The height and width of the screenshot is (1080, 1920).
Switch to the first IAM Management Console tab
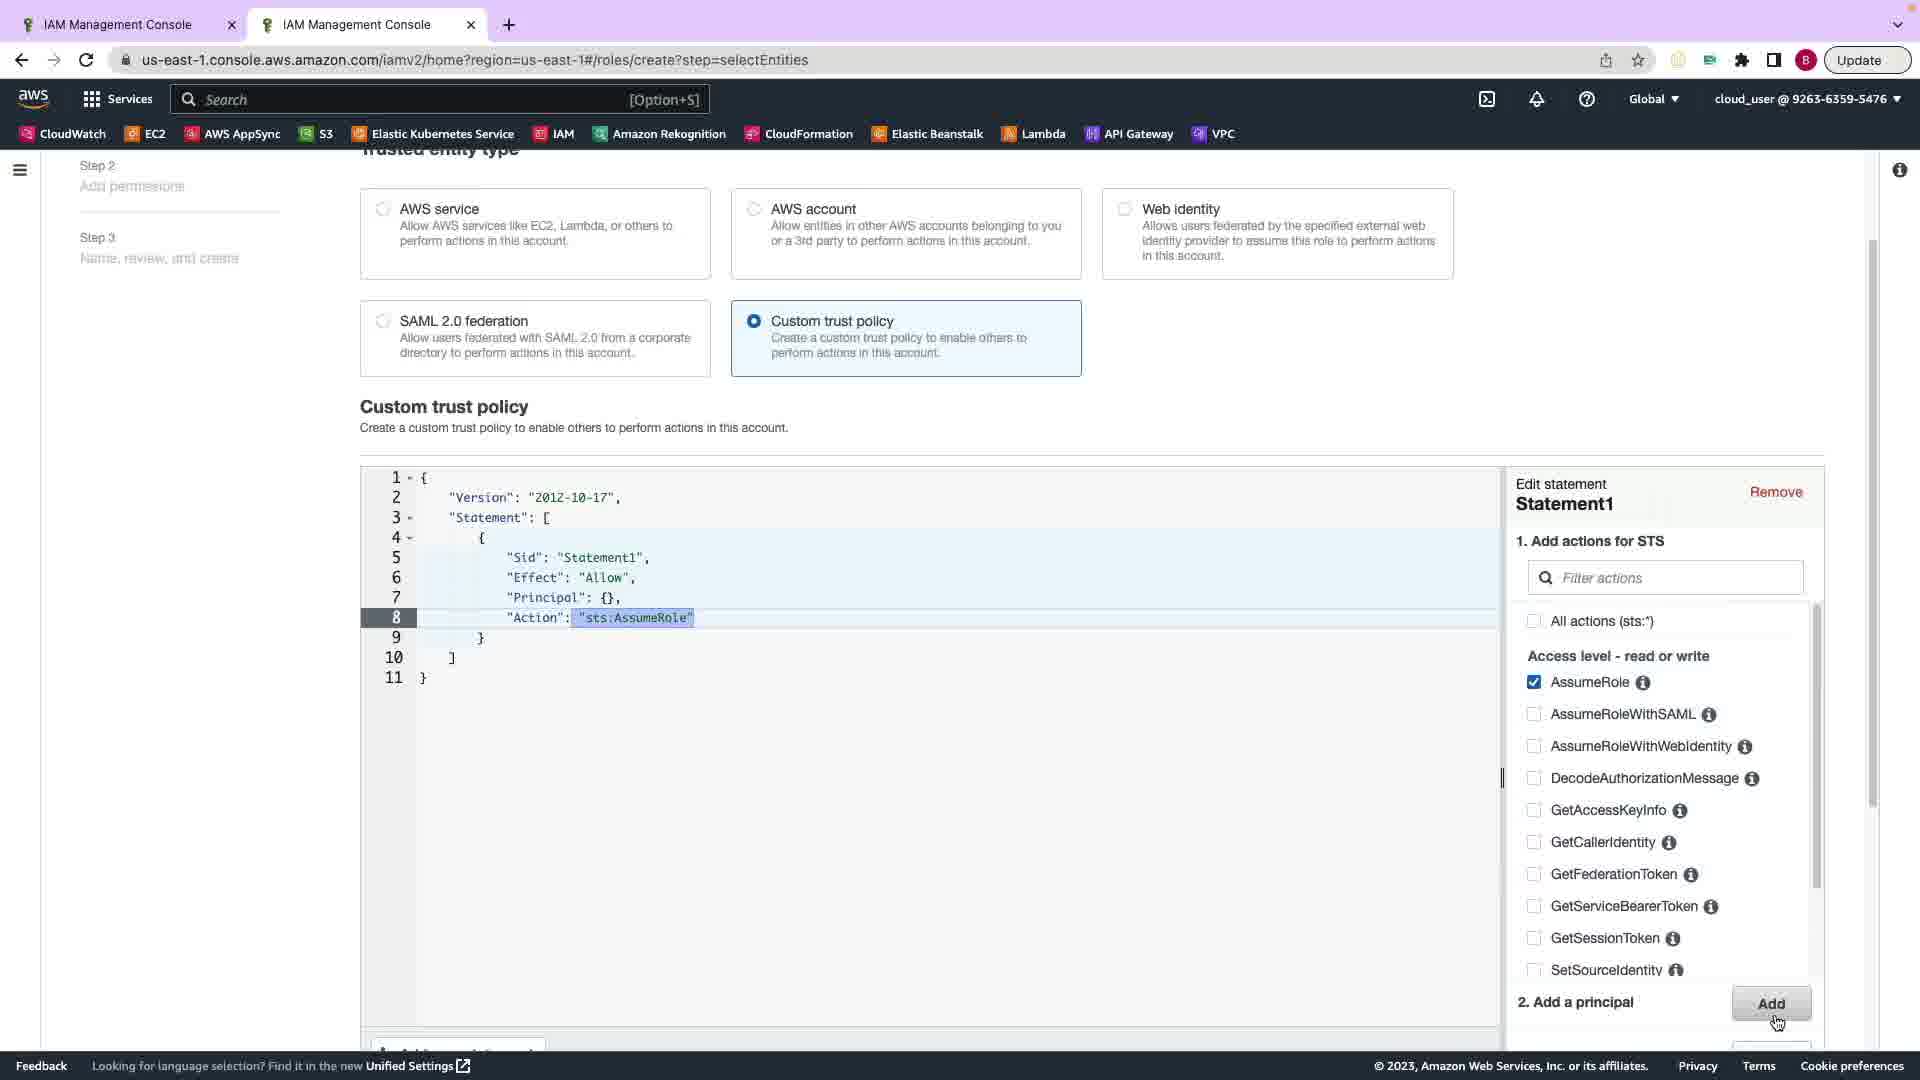[x=118, y=24]
